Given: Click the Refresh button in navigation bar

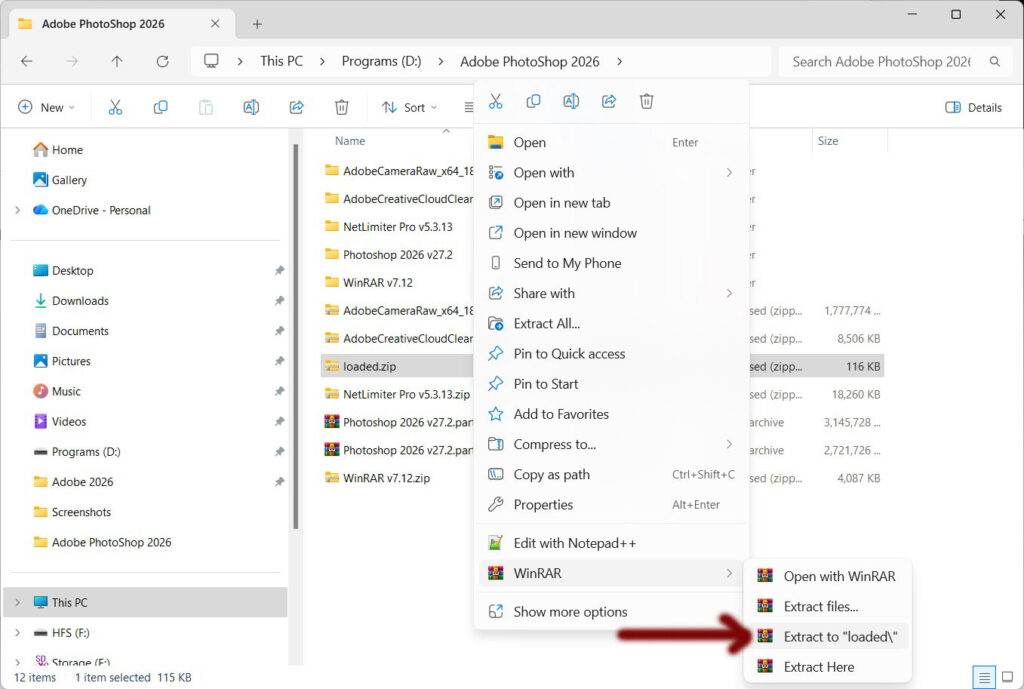Looking at the screenshot, I should (162, 61).
